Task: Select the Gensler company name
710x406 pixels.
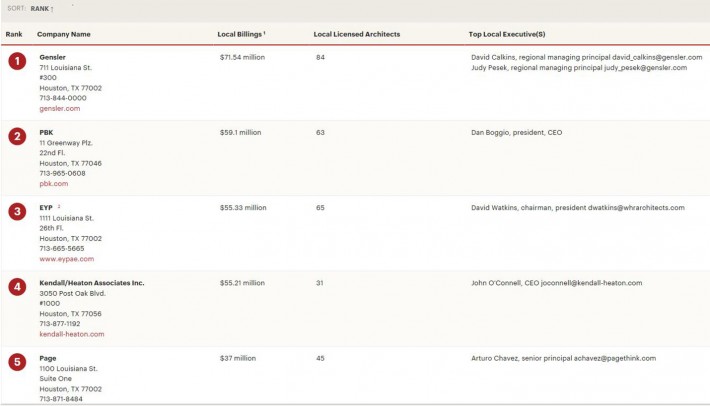Action: [52, 57]
